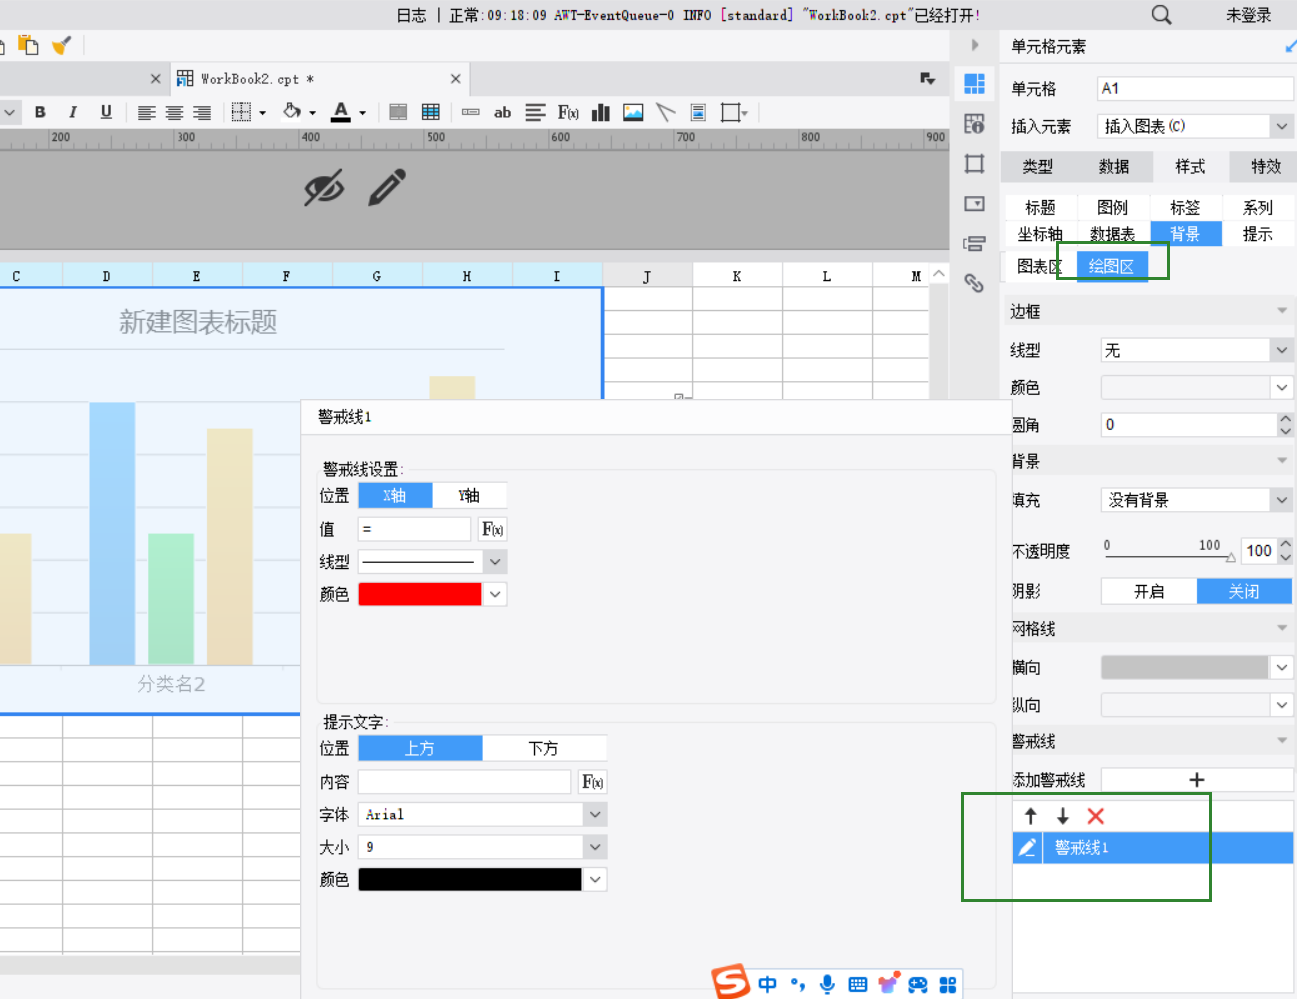This screenshot has height=999, width=1297.
Task: Open floating element panel icon in sidebar
Action: [974, 164]
